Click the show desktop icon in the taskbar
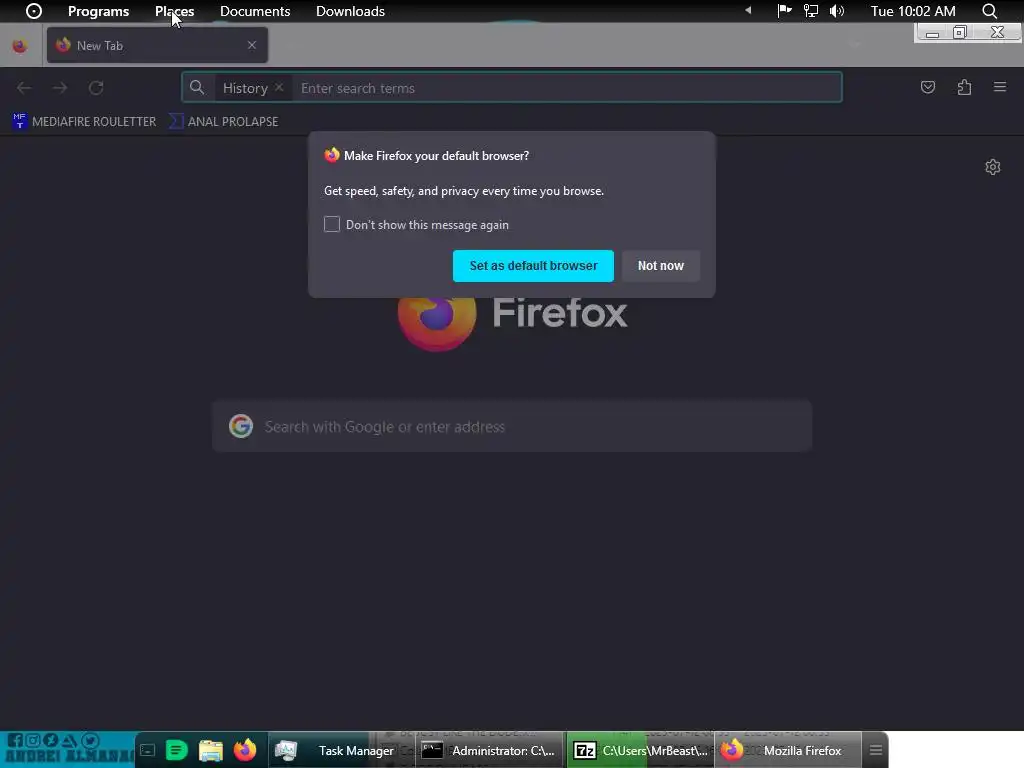This screenshot has width=1024, height=768. [x=148, y=750]
